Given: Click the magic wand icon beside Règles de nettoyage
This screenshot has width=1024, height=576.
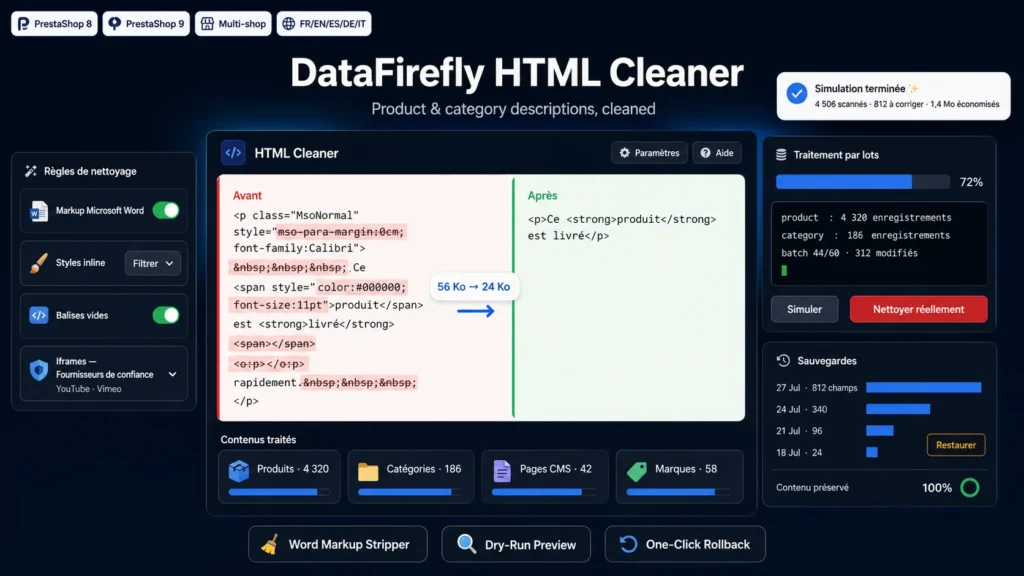Looking at the screenshot, I should point(31,171).
